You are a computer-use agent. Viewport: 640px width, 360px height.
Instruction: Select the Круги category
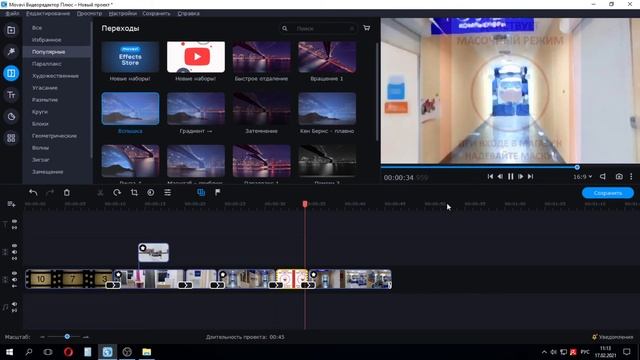coord(40,112)
